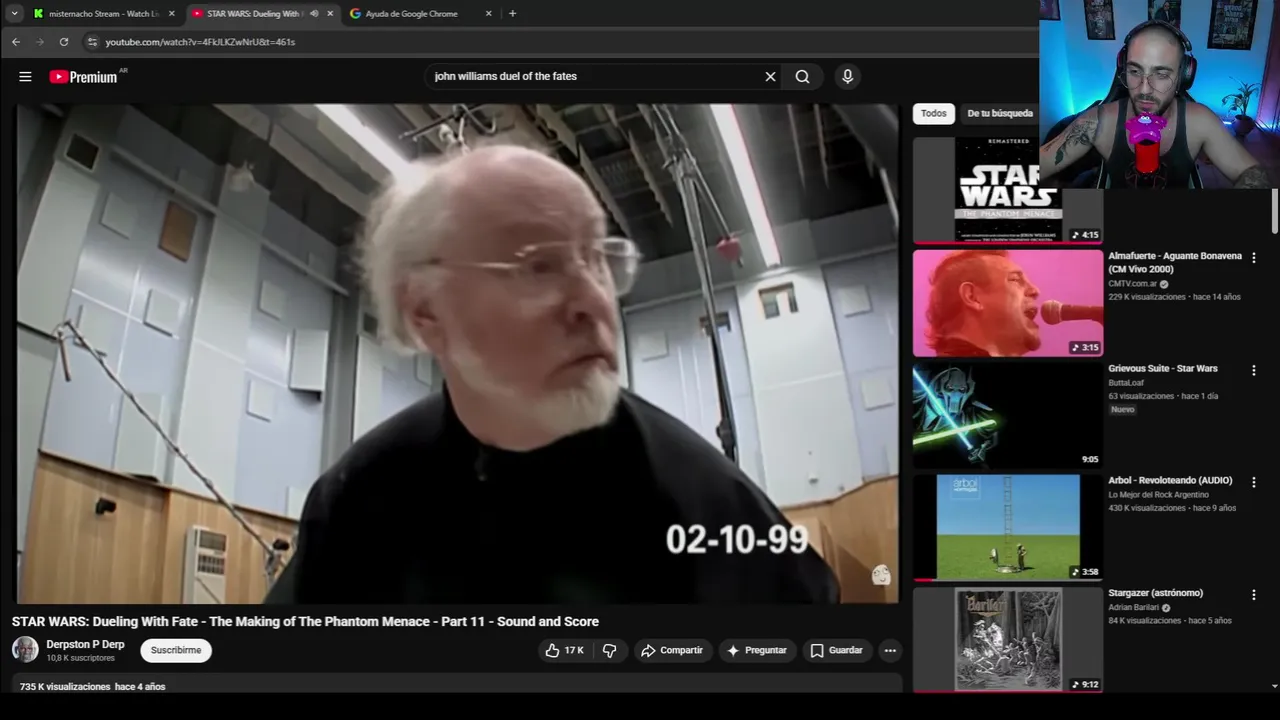
Task: Open the tab search dropdown arrow
Action: point(14,13)
